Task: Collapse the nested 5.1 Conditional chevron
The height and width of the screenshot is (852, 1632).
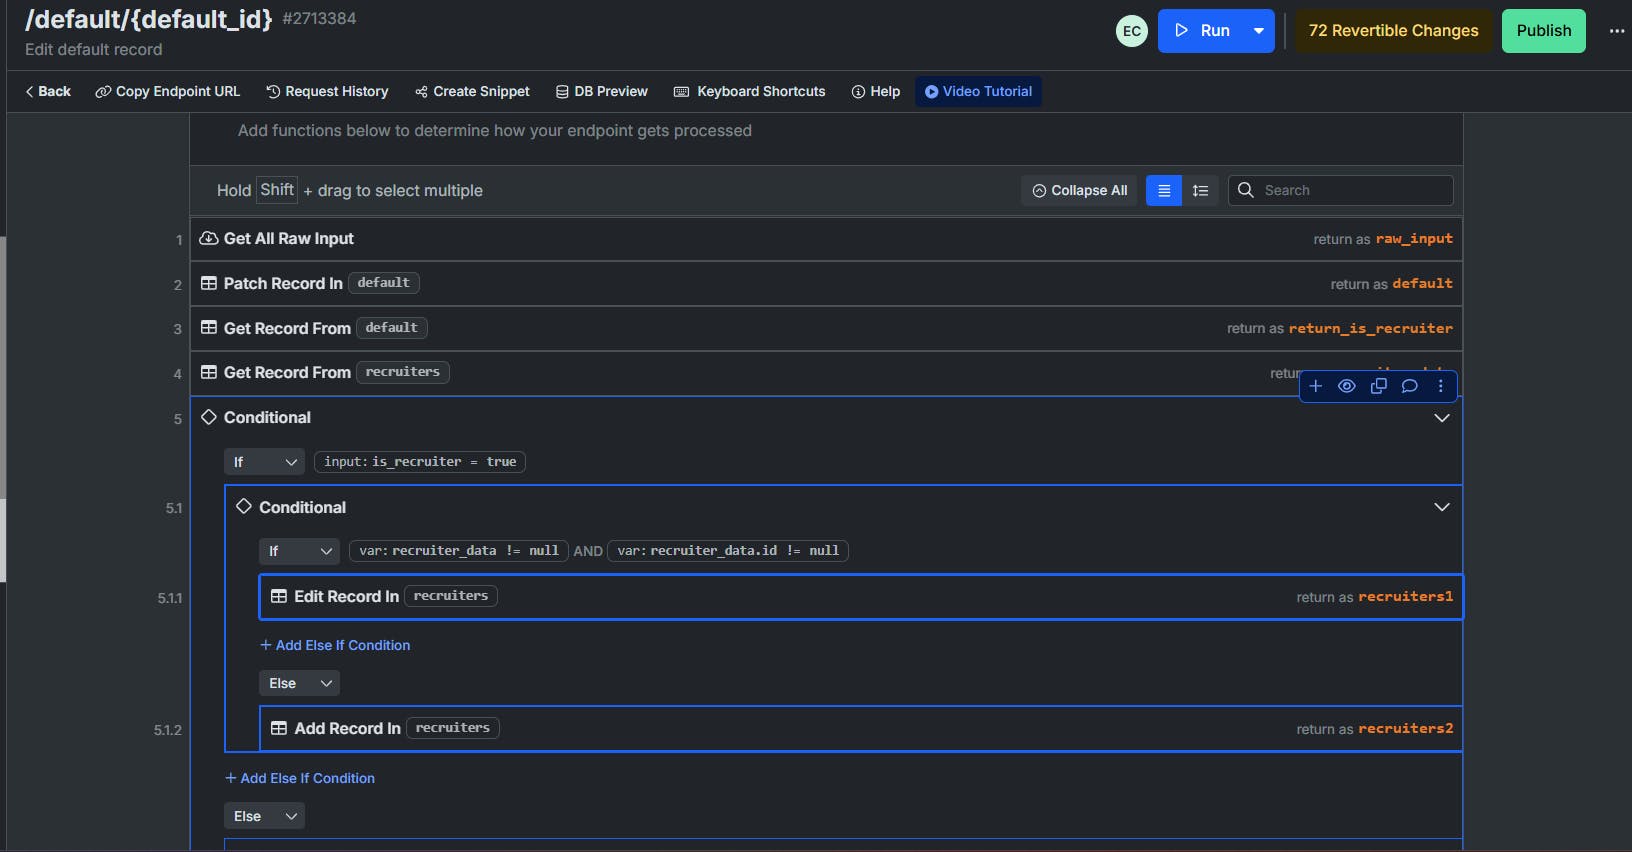Action: tap(1442, 507)
